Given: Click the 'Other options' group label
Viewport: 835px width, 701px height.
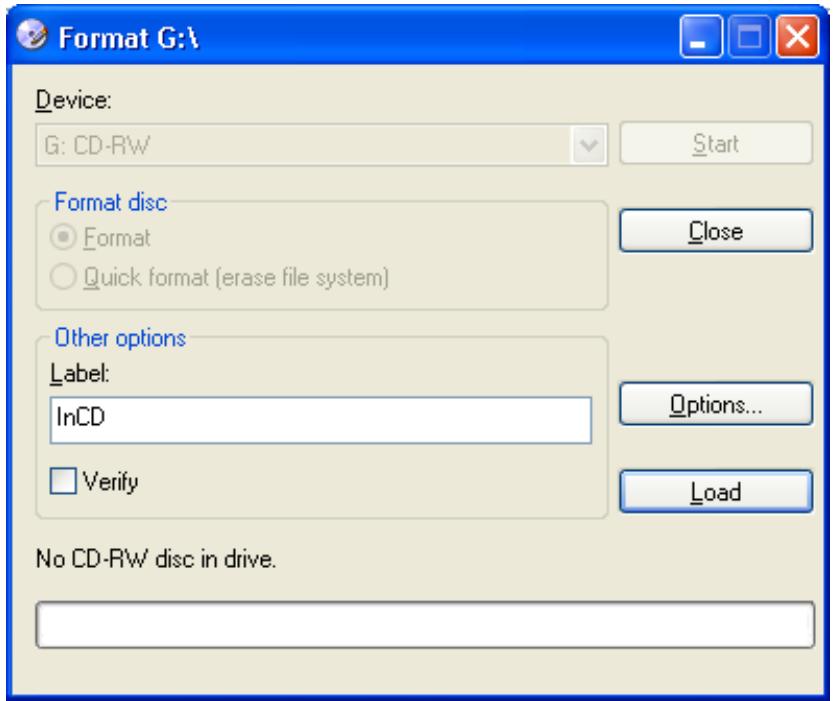Looking at the screenshot, I should click(120, 338).
